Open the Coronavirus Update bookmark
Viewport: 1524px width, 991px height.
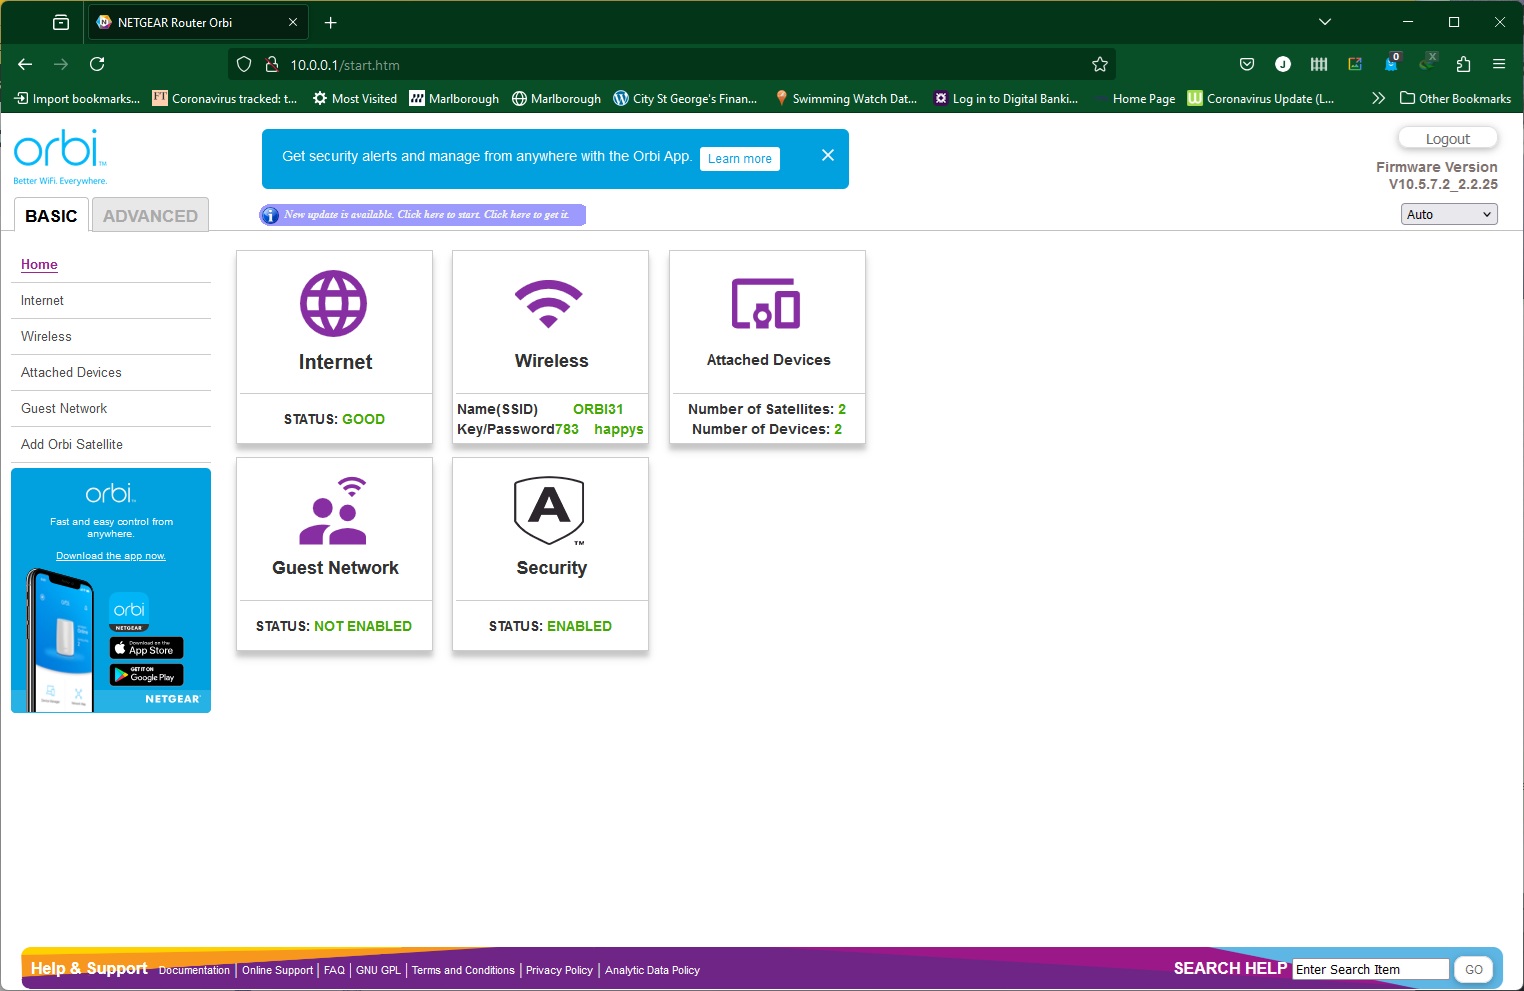coord(1261,98)
